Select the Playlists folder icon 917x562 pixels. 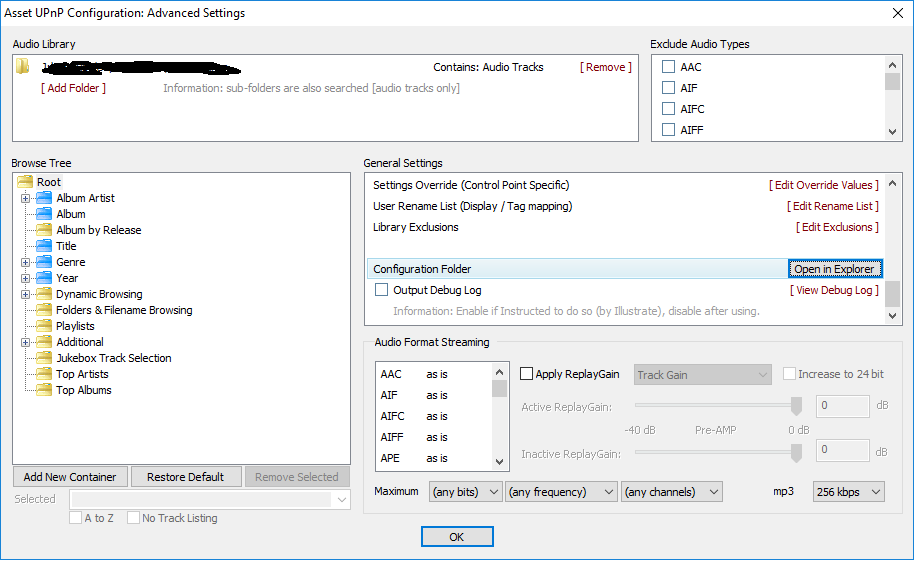[44, 326]
